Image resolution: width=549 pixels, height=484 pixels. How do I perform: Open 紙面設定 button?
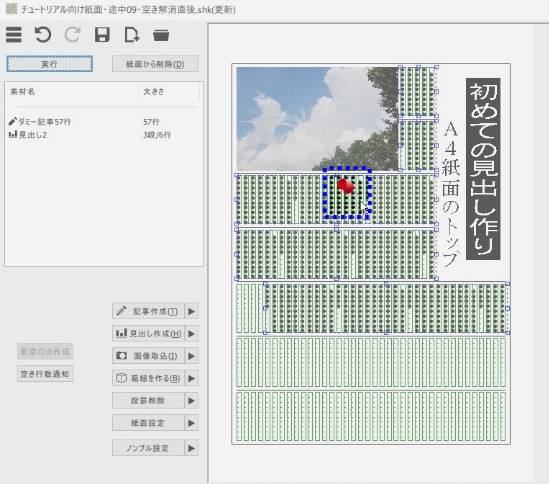(148, 423)
